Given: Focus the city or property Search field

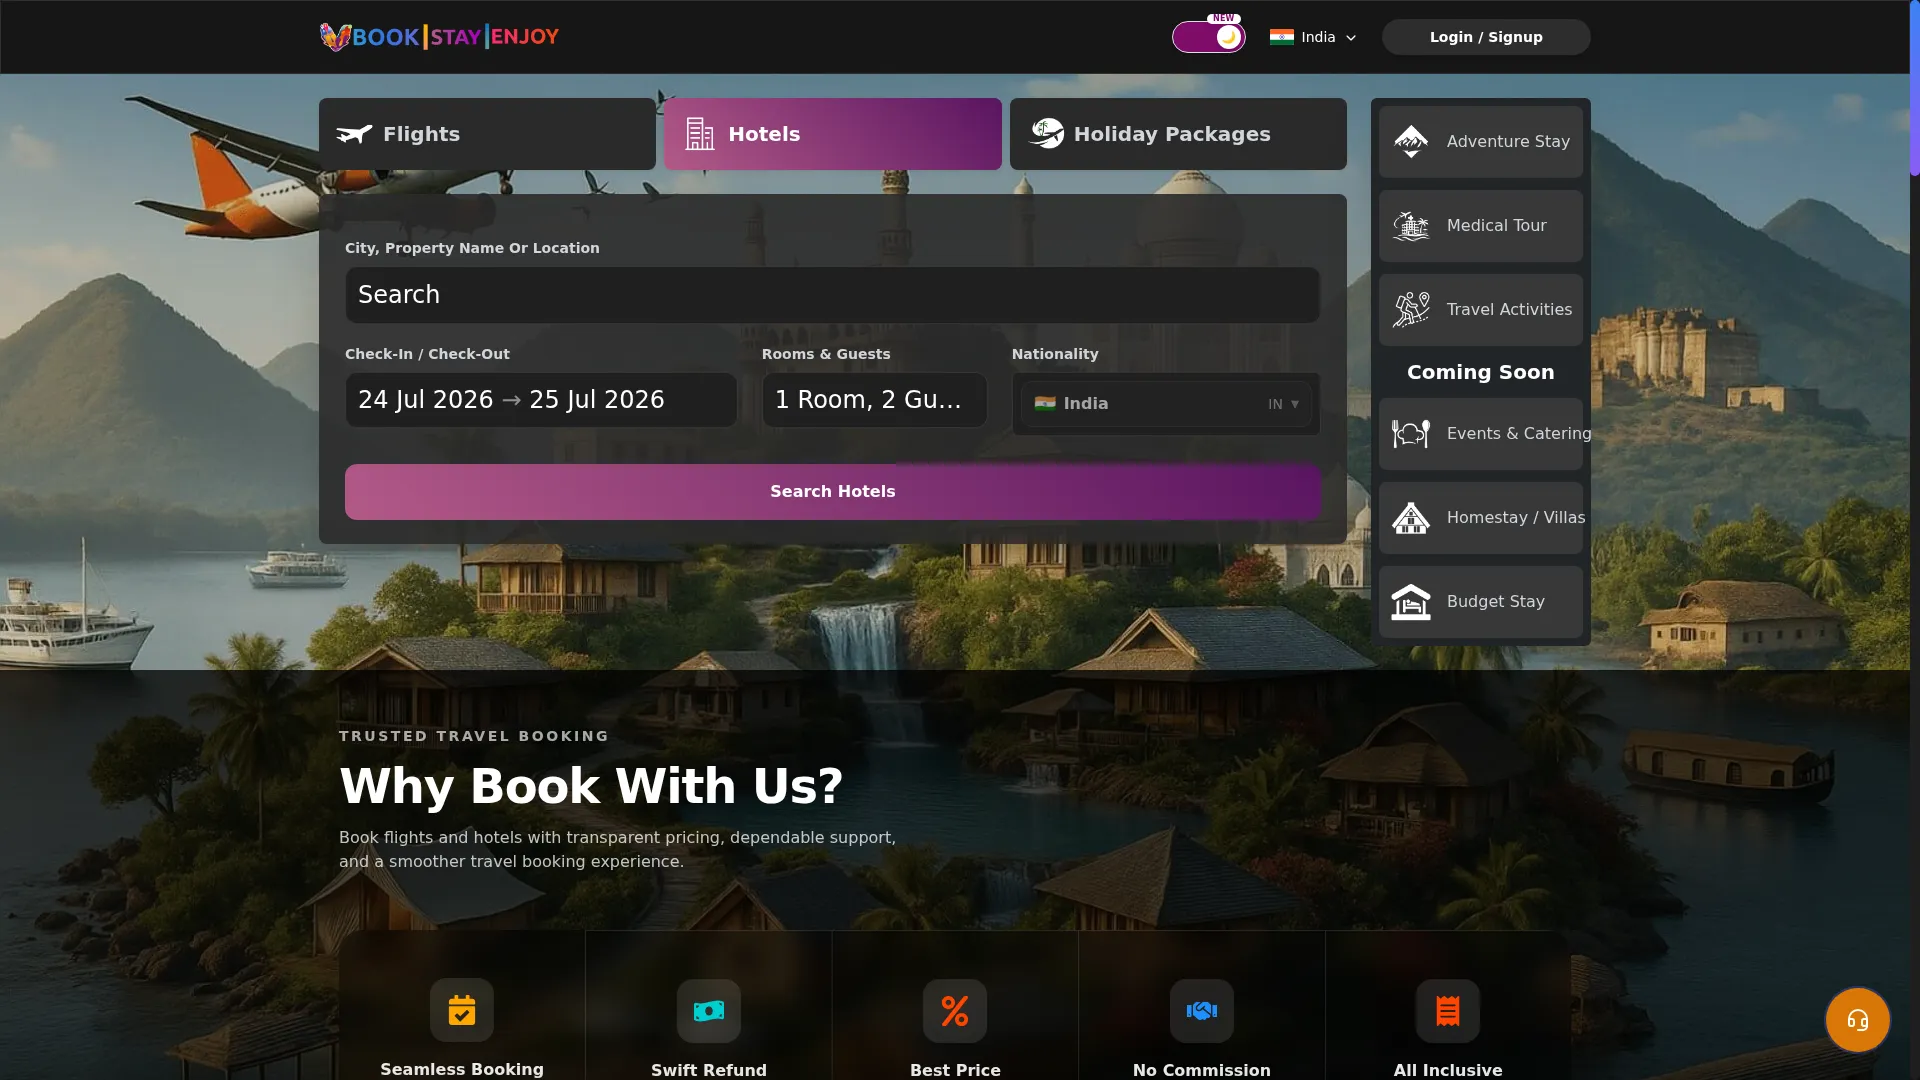Looking at the screenshot, I should (833, 295).
